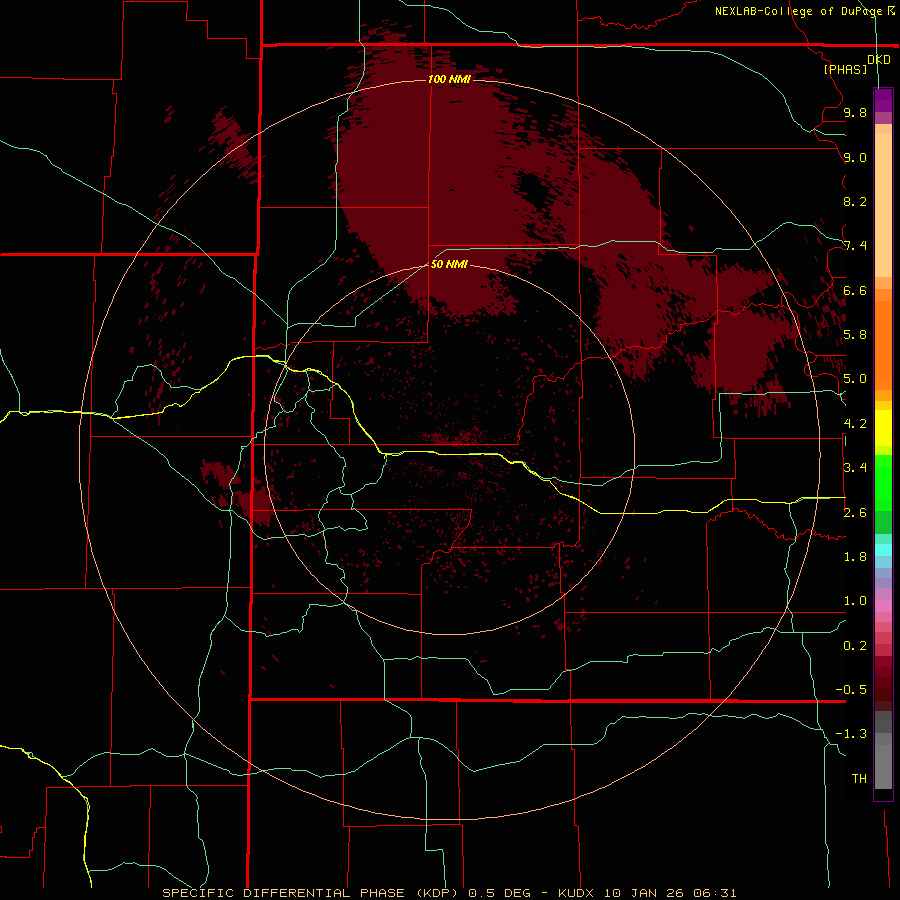The height and width of the screenshot is (900, 900).
Task: Click the TH threshold label
Action: [x=859, y=779]
